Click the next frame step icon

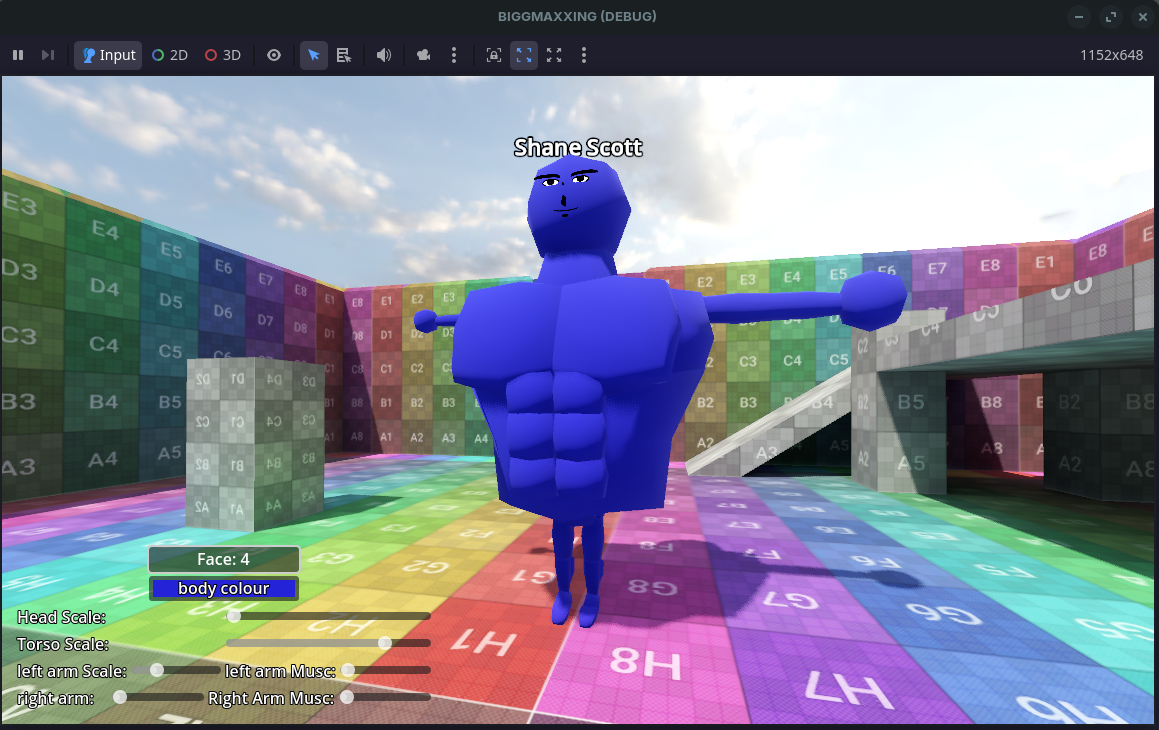[47, 55]
